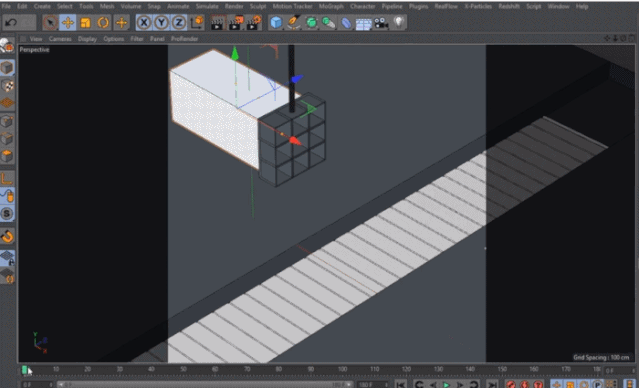The height and width of the screenshot is (388, 639).
Task: Click the green Extrude generator icon
Action: (x=328, y=23)
